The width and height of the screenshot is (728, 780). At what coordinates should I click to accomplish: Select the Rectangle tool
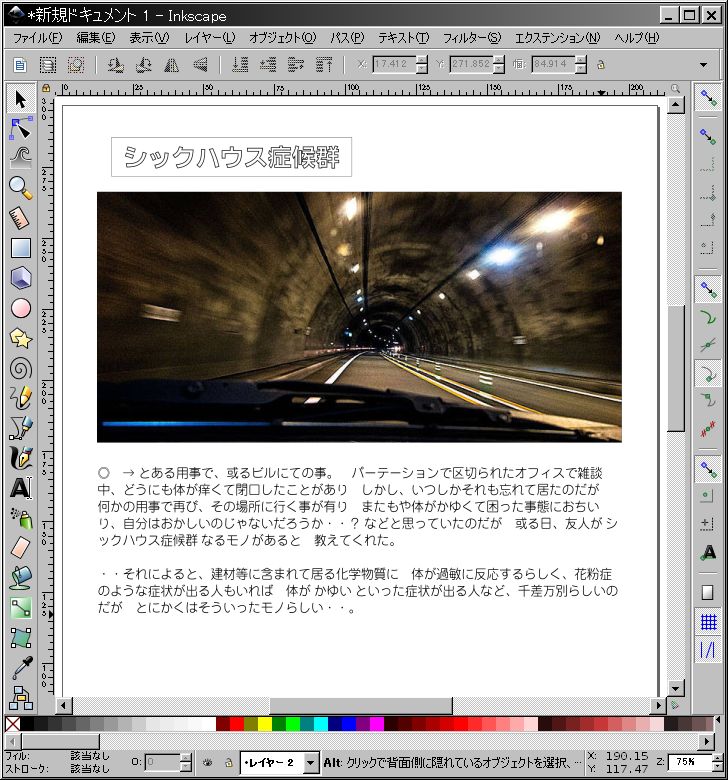(x=20, y=248)
